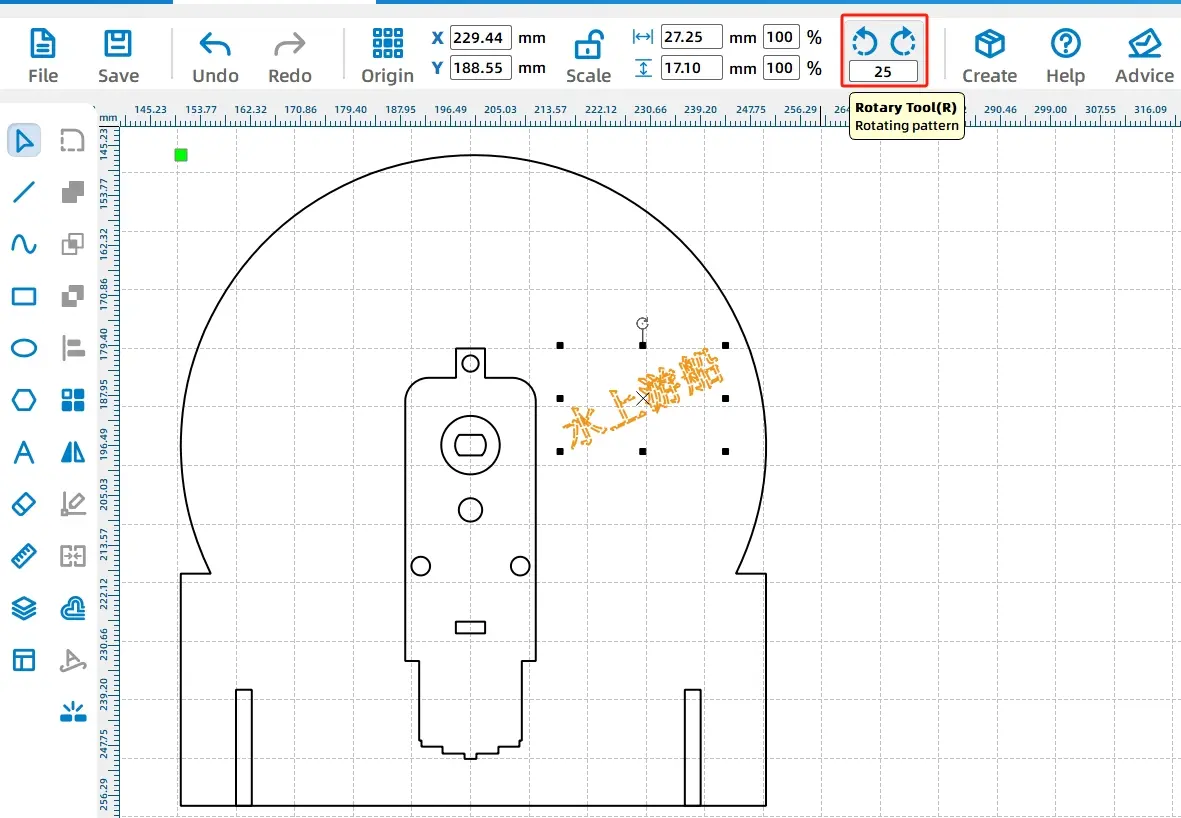1181x818 pixels.
Task: Click the width percent field
Action: [x=780, y=37]
